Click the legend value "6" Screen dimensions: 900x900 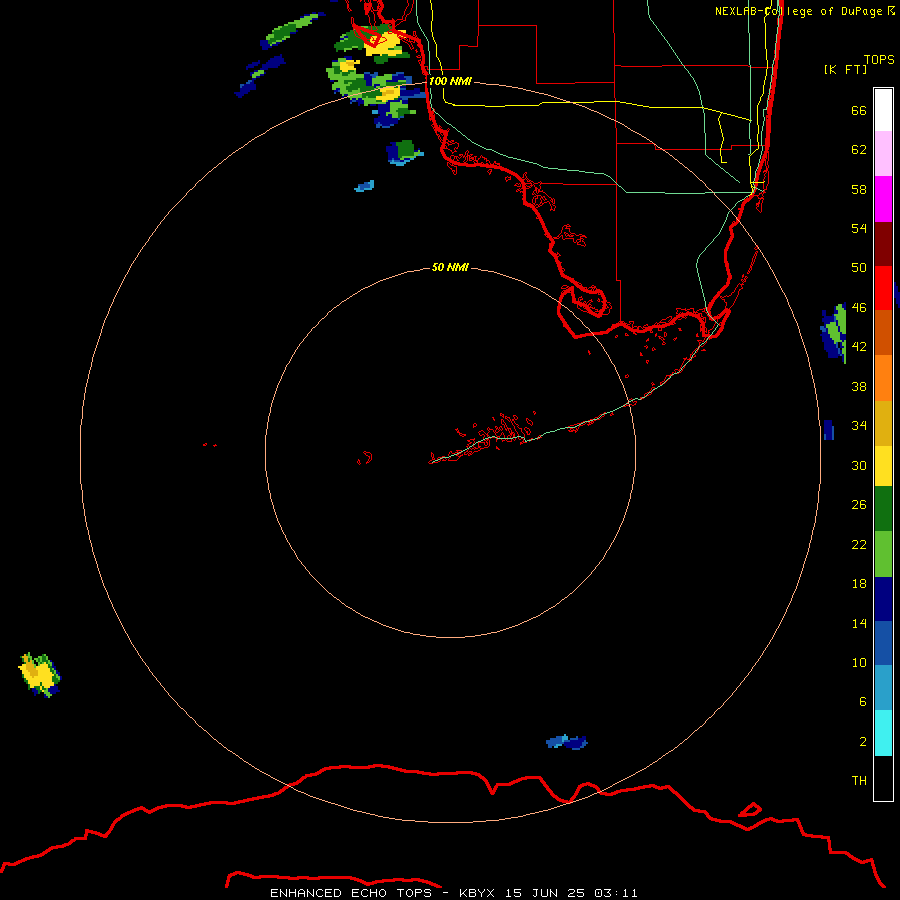pyautogui.click(x=863, y=702)
